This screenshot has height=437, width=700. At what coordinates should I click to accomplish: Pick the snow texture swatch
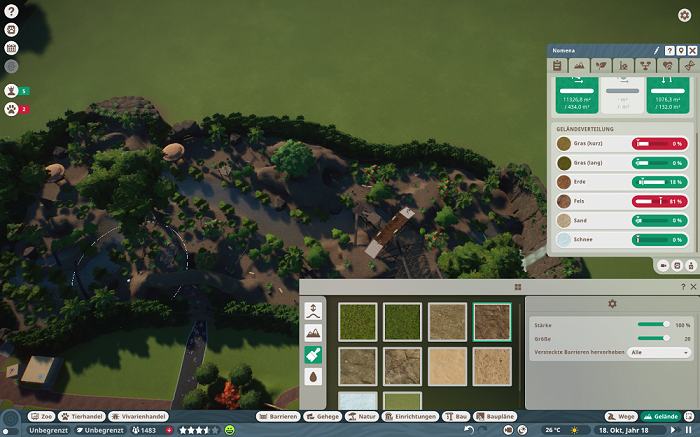coord(358,400)
